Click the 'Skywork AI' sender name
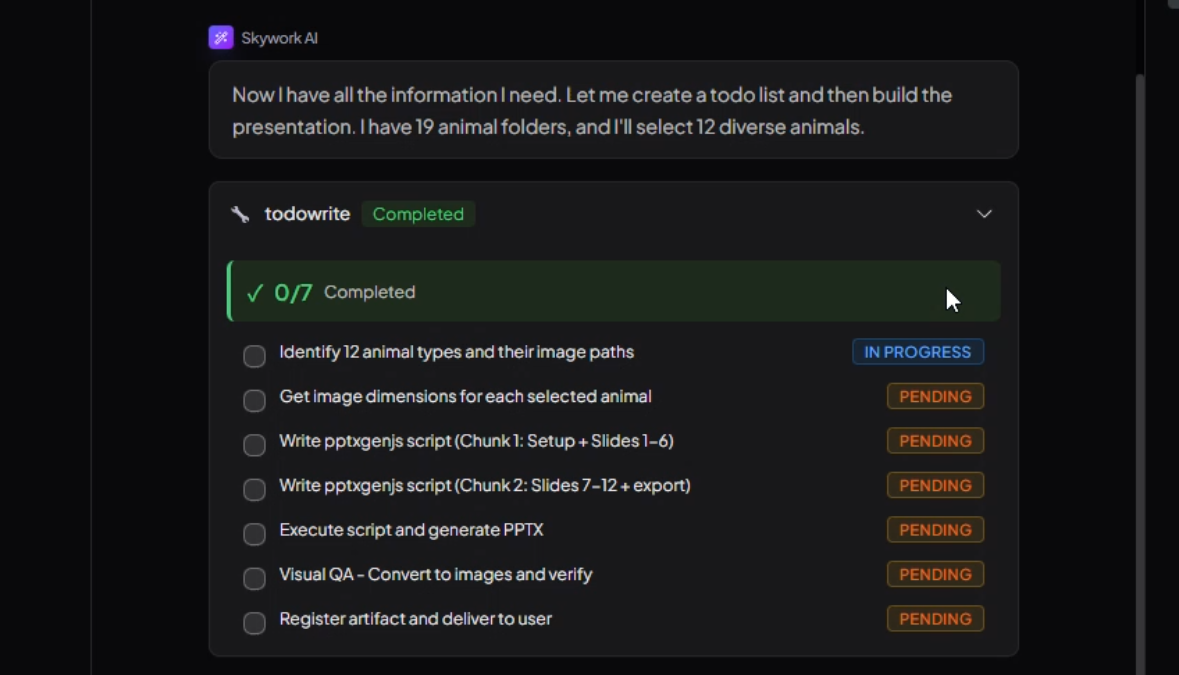The width and height of the screenshot is (1179, 675). pyautogui.click(x=279, y=38)
